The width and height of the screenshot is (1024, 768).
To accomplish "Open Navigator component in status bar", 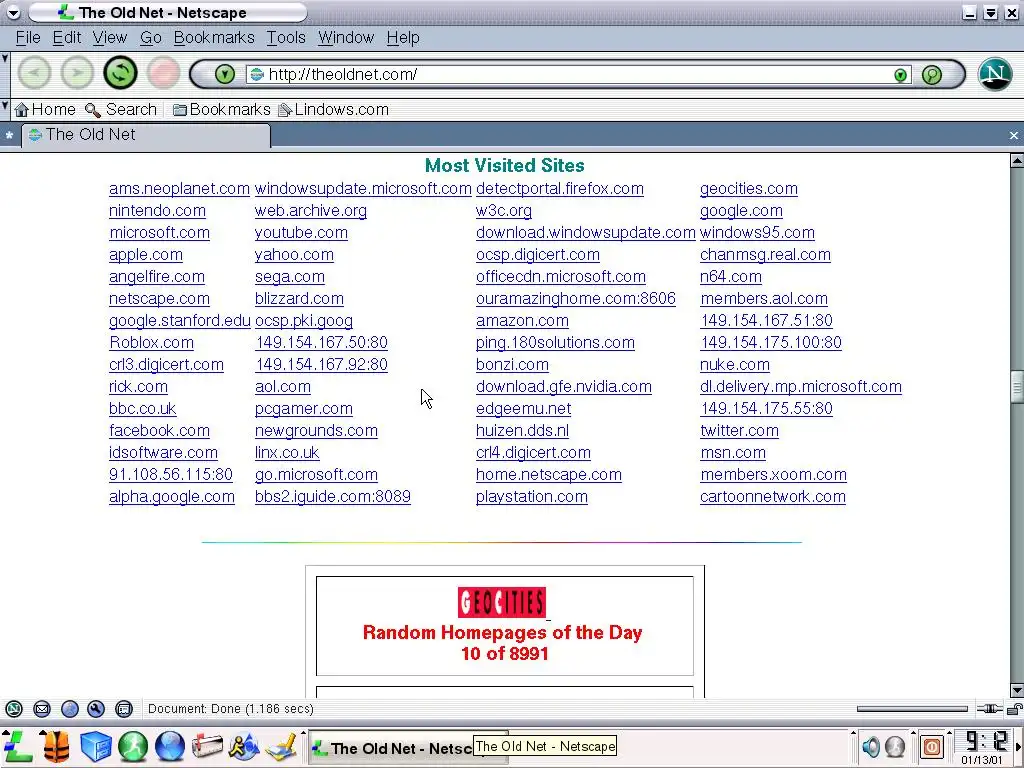I will point(14,709).
